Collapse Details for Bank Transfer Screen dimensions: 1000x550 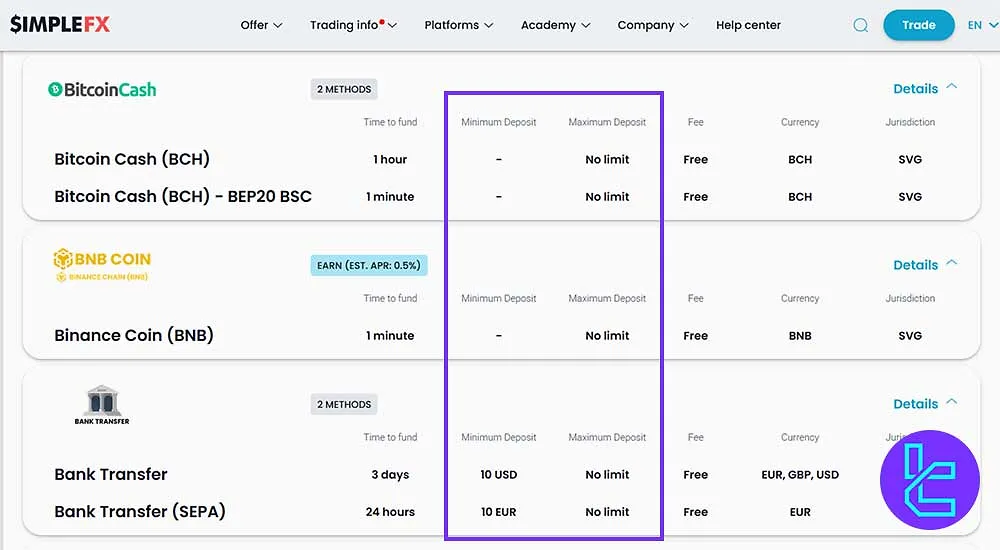(925, 404)
